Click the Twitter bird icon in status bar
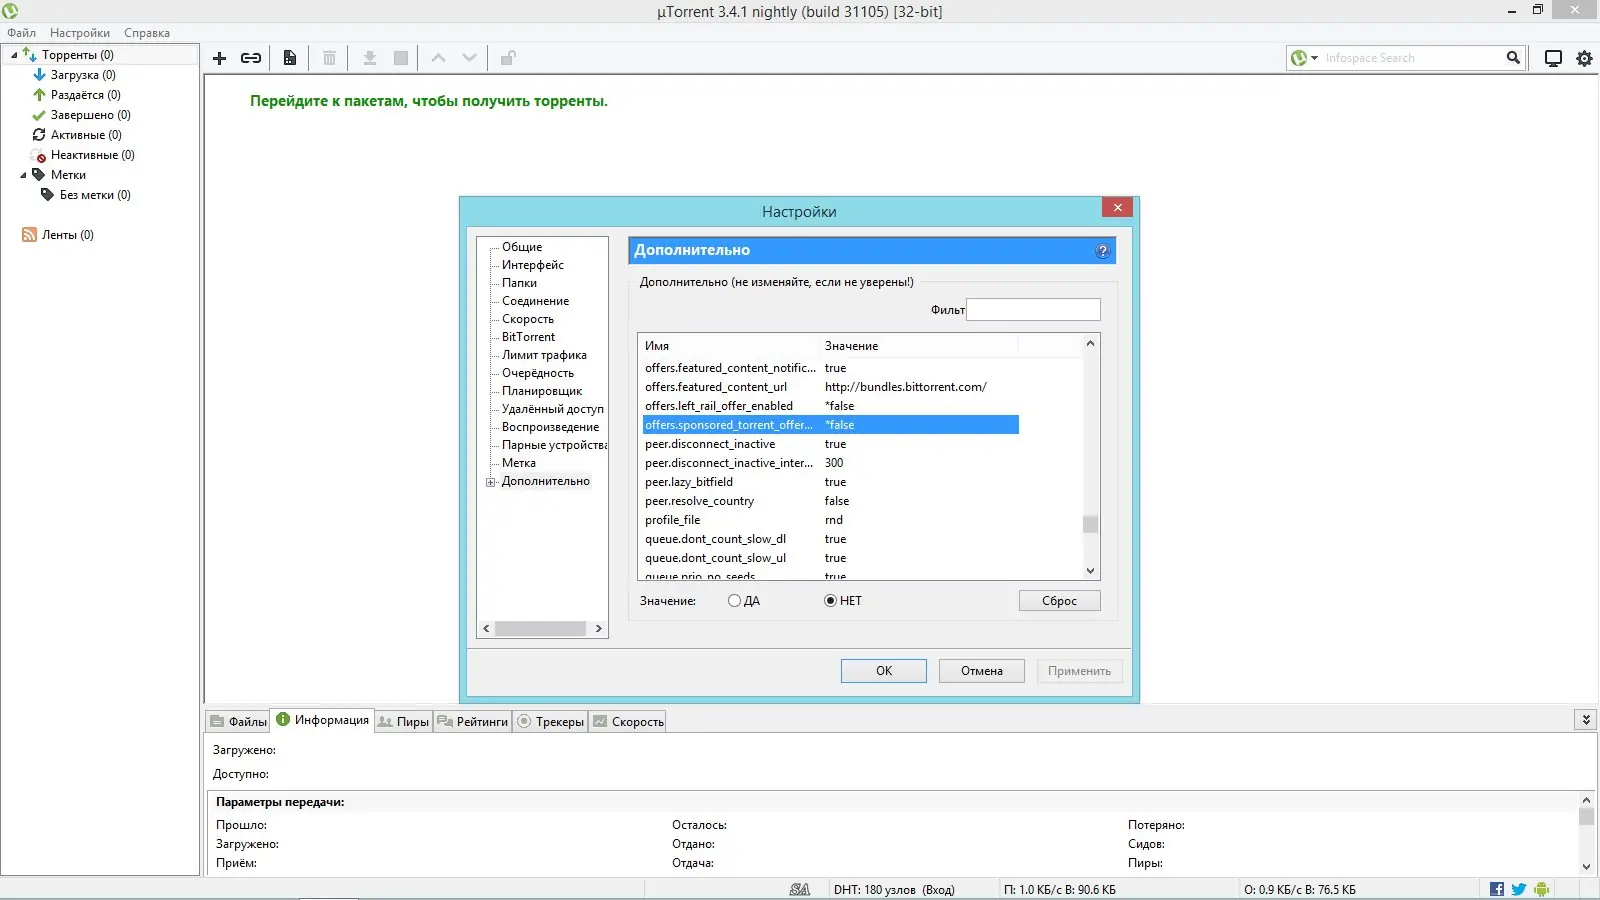Image resolution: width=1600 pixels, height=900 pixels. [x=1519, y=889]
